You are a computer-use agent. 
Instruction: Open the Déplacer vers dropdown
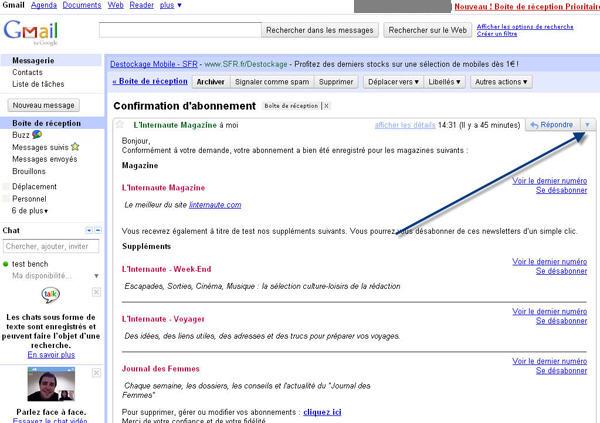click(x=393, y=82)
